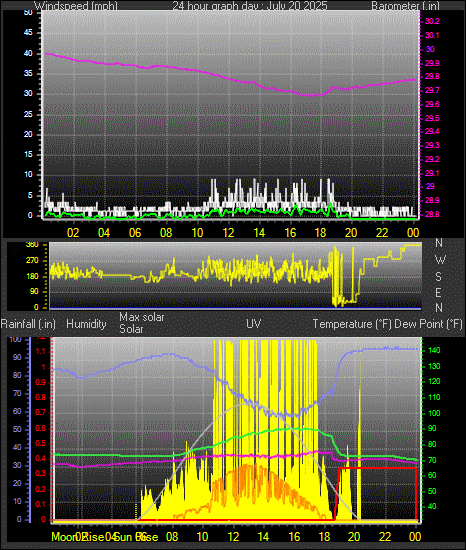Click '18' hour label under windspeed graph
The image size is (466, 550).
coord(321,233)
